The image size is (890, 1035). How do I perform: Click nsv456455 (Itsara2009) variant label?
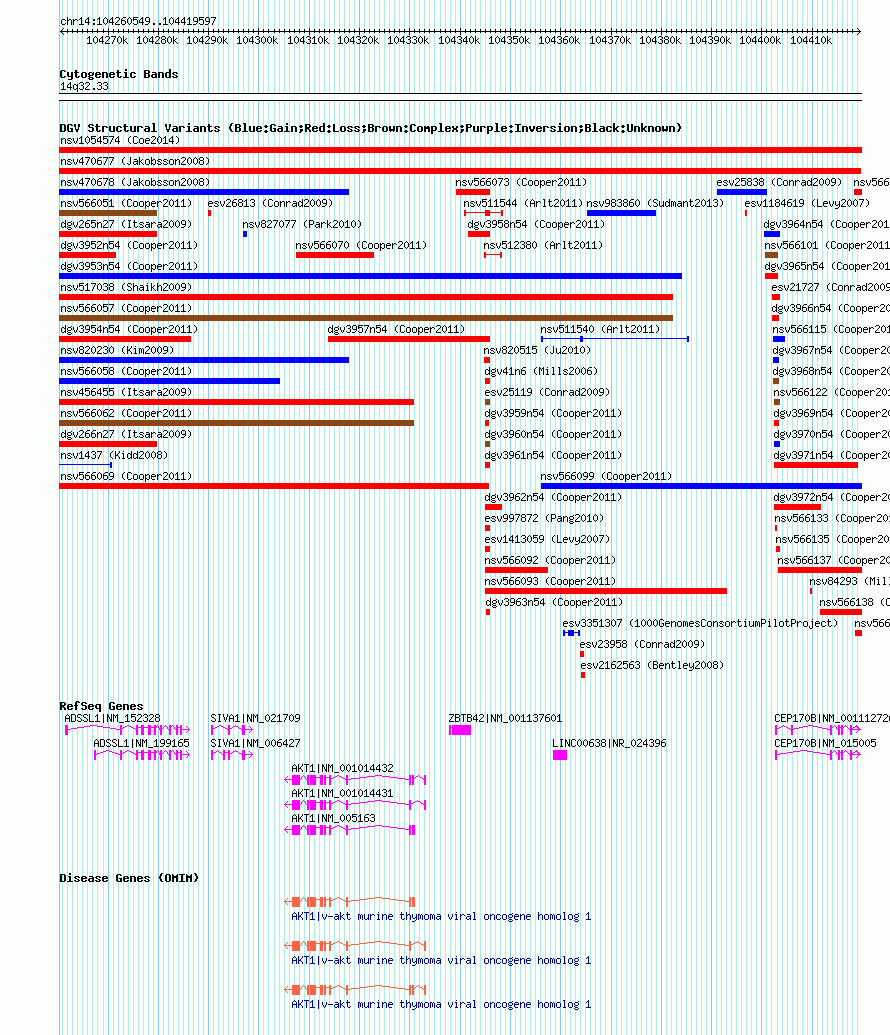click(x=125, y=392)
